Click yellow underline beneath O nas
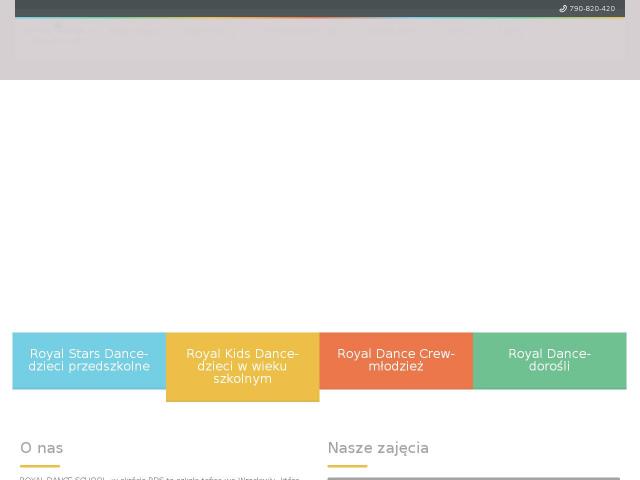The width and height of the screenshot is (640, 480). coord(40,466)
